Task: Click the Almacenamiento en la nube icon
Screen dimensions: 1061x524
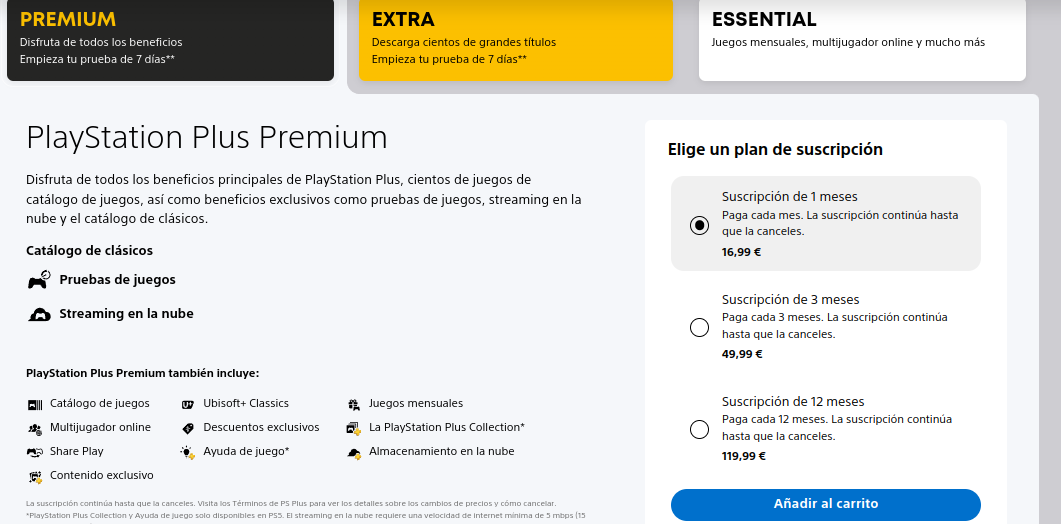Action: point(354,452)
